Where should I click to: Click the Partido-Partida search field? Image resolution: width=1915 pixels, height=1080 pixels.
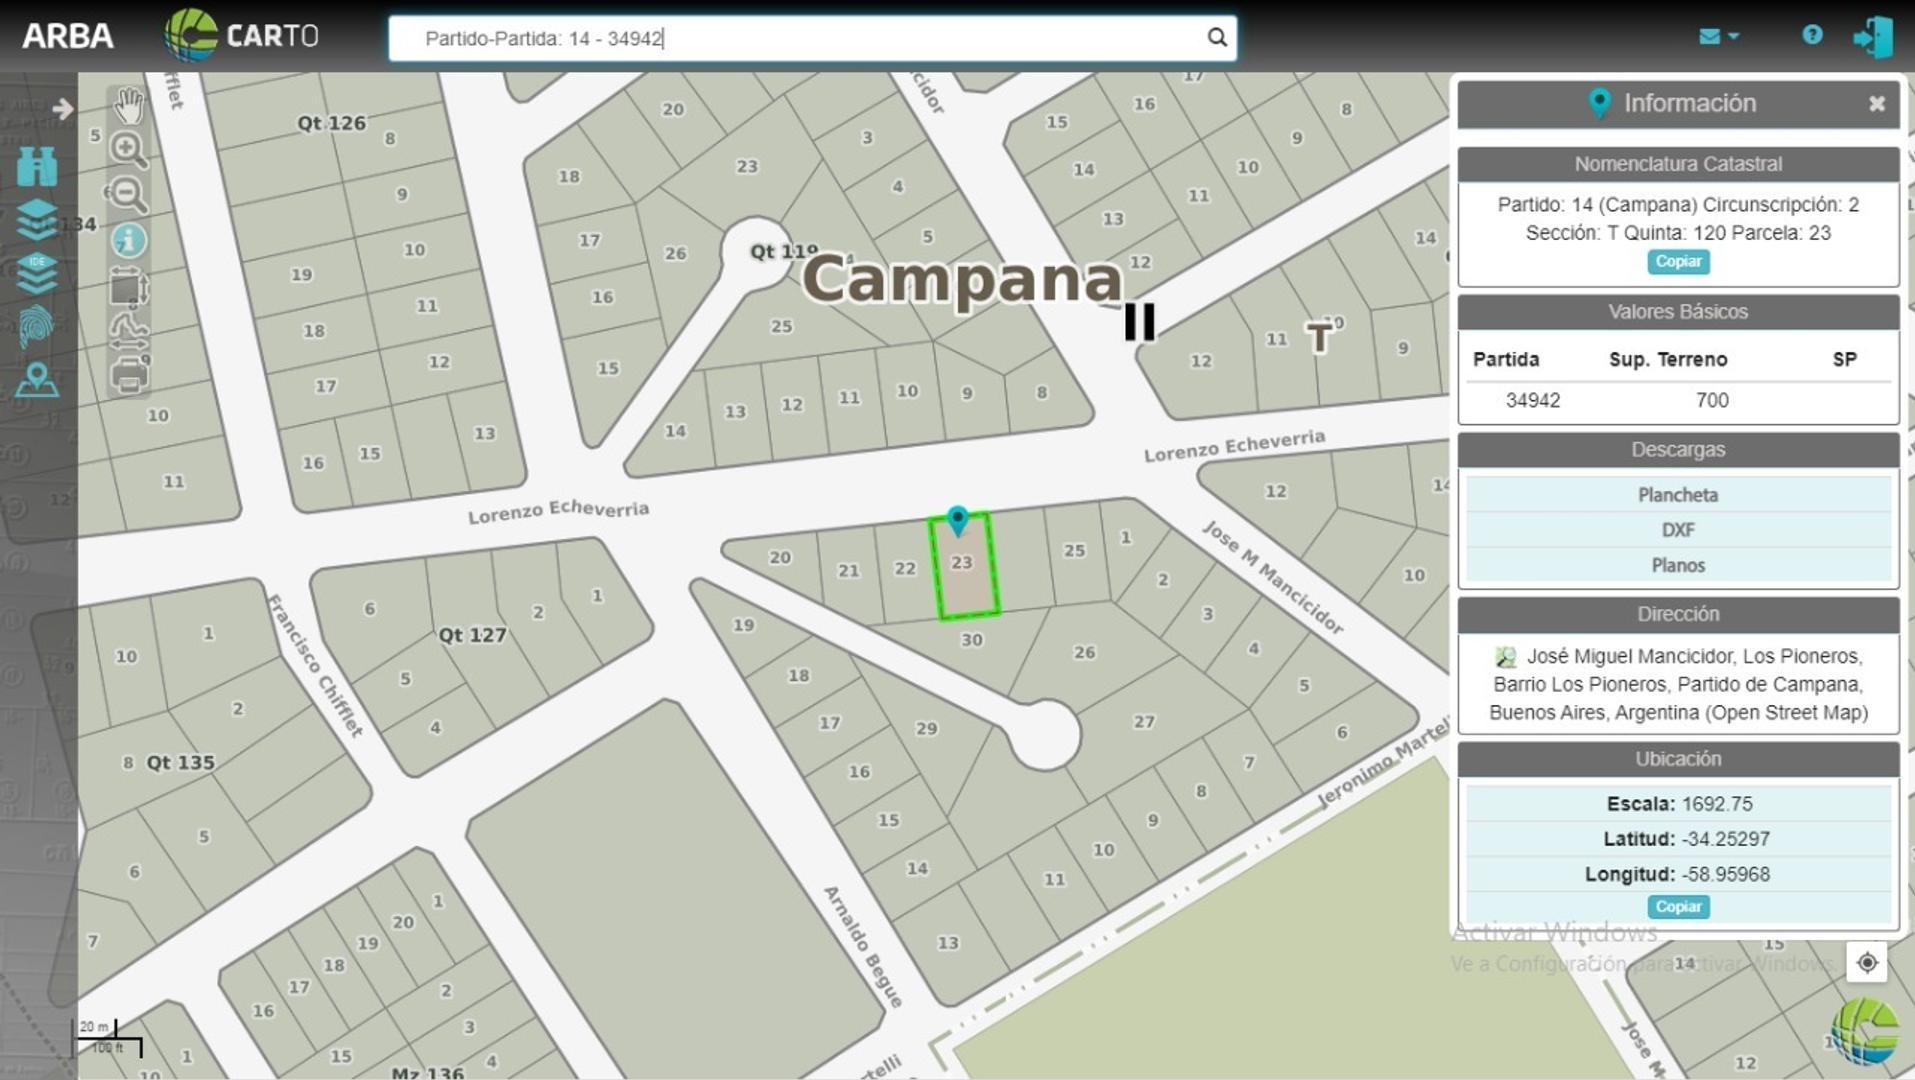(800, 39)
